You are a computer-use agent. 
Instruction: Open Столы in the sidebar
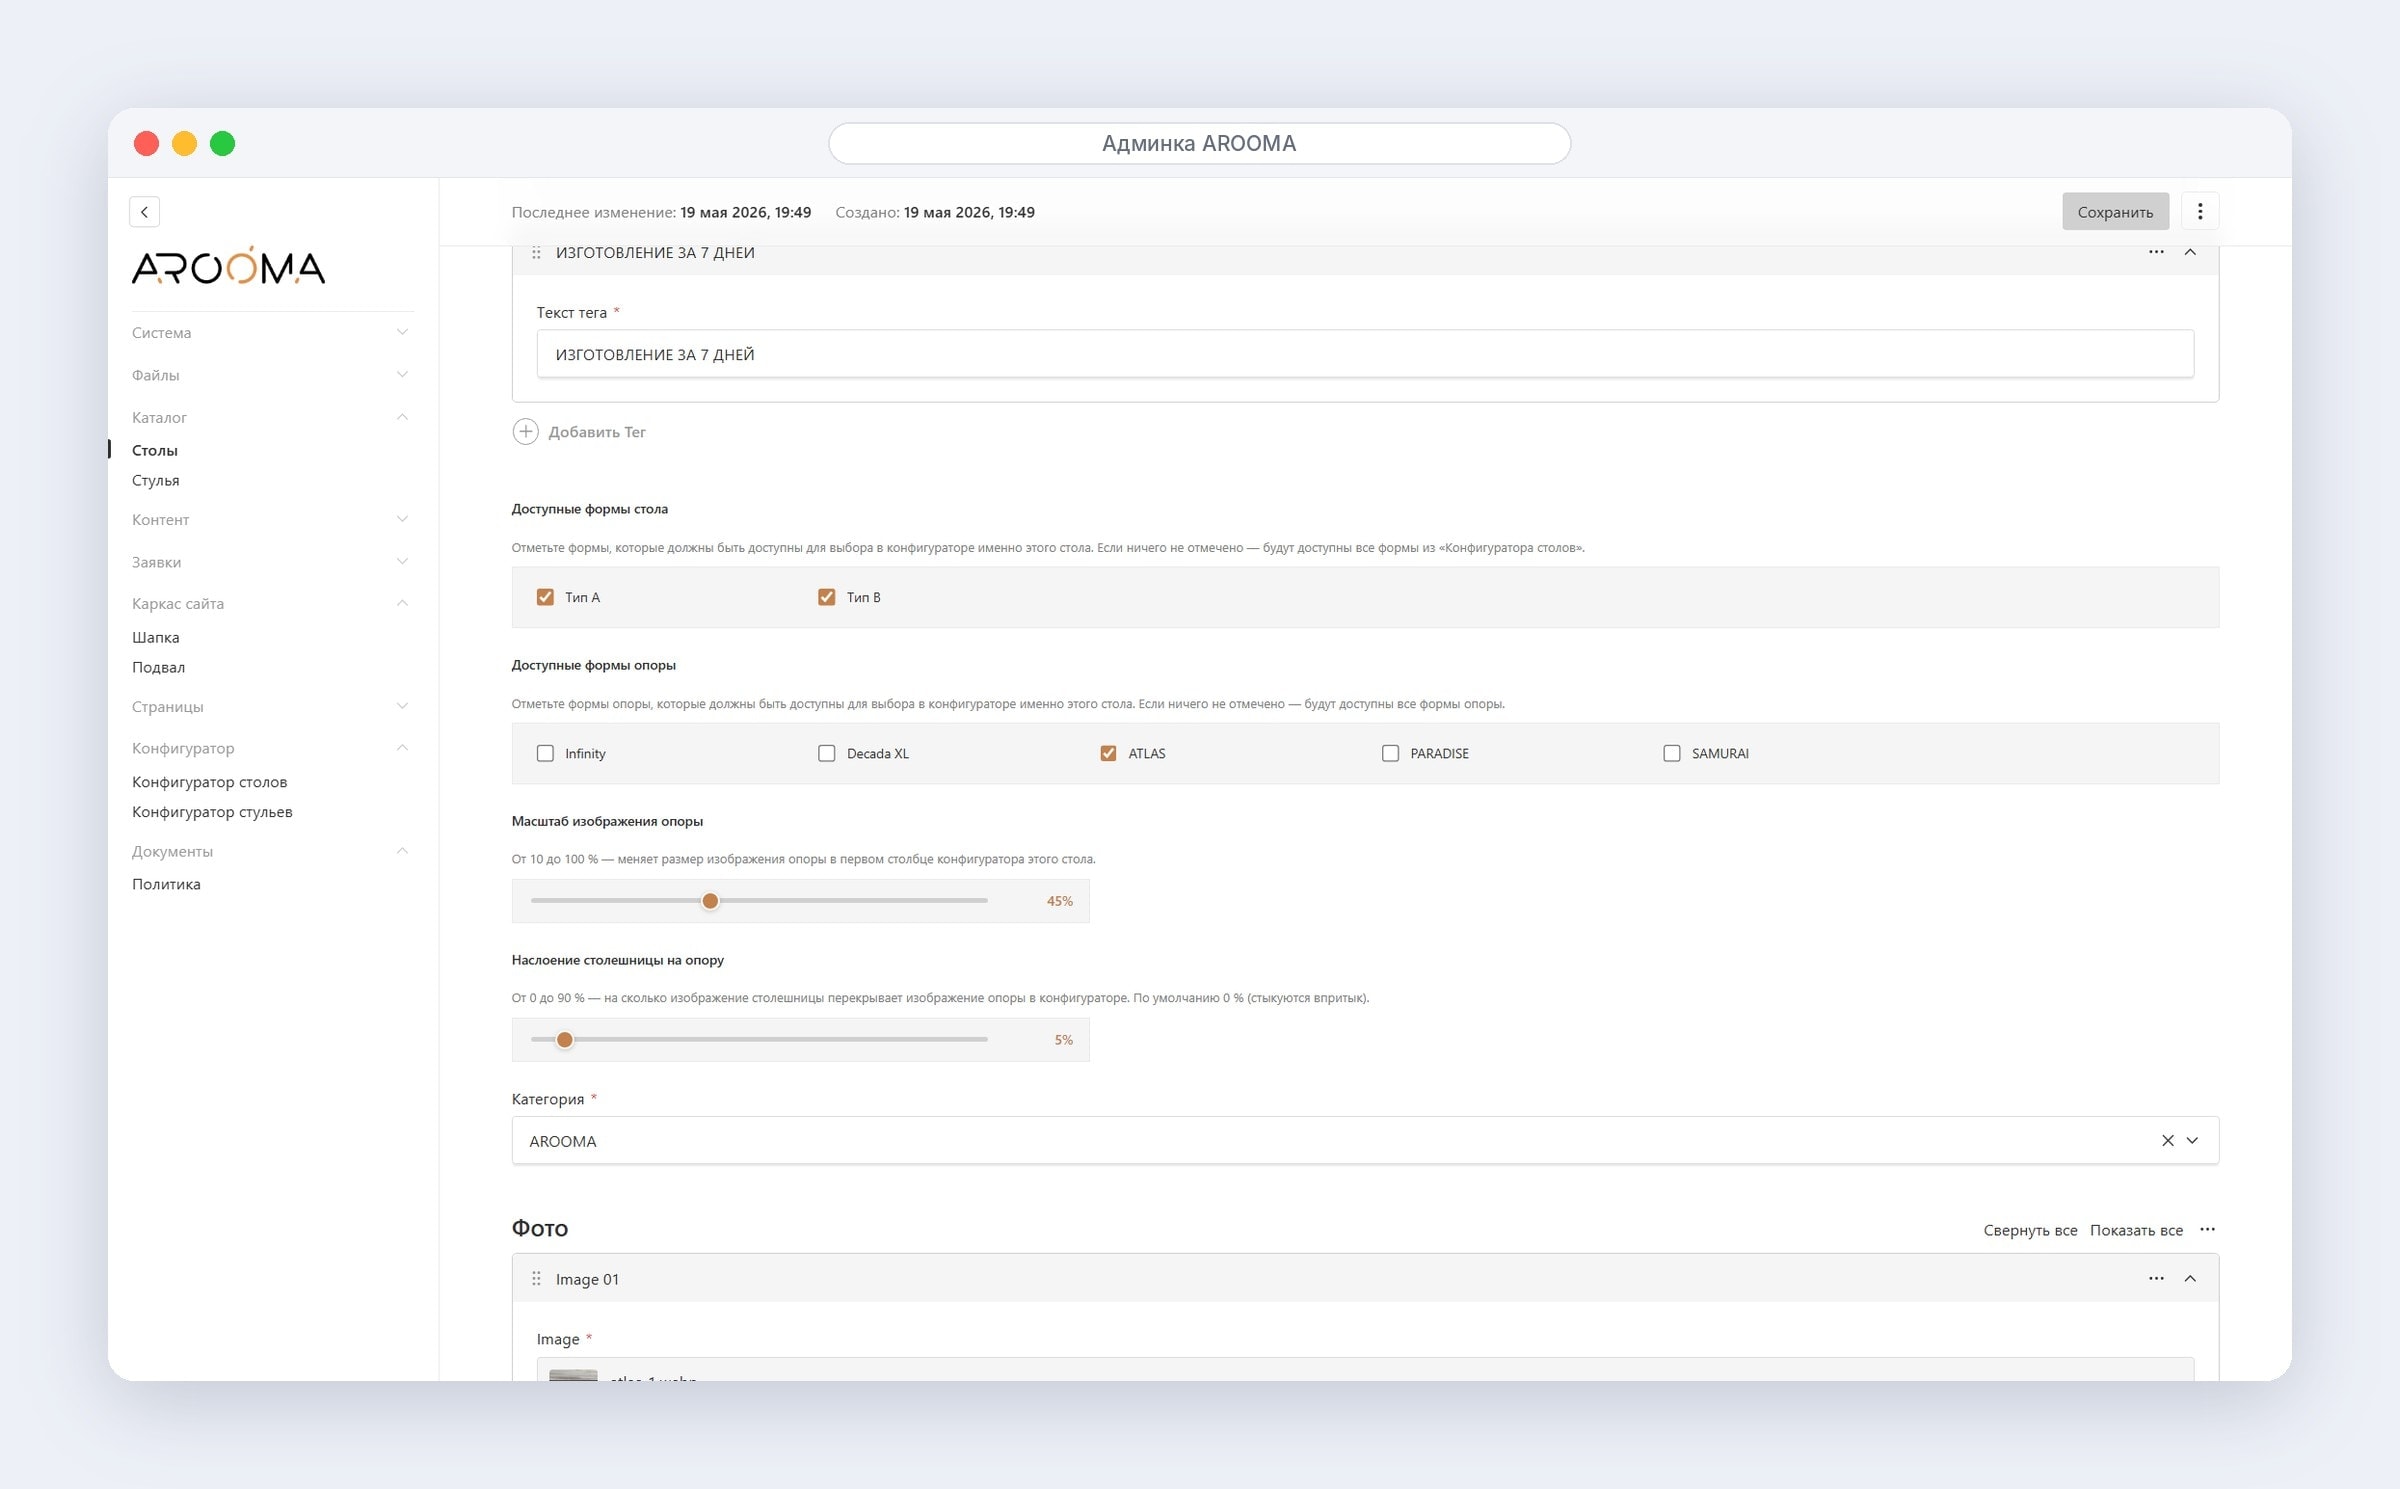(155, 451)
